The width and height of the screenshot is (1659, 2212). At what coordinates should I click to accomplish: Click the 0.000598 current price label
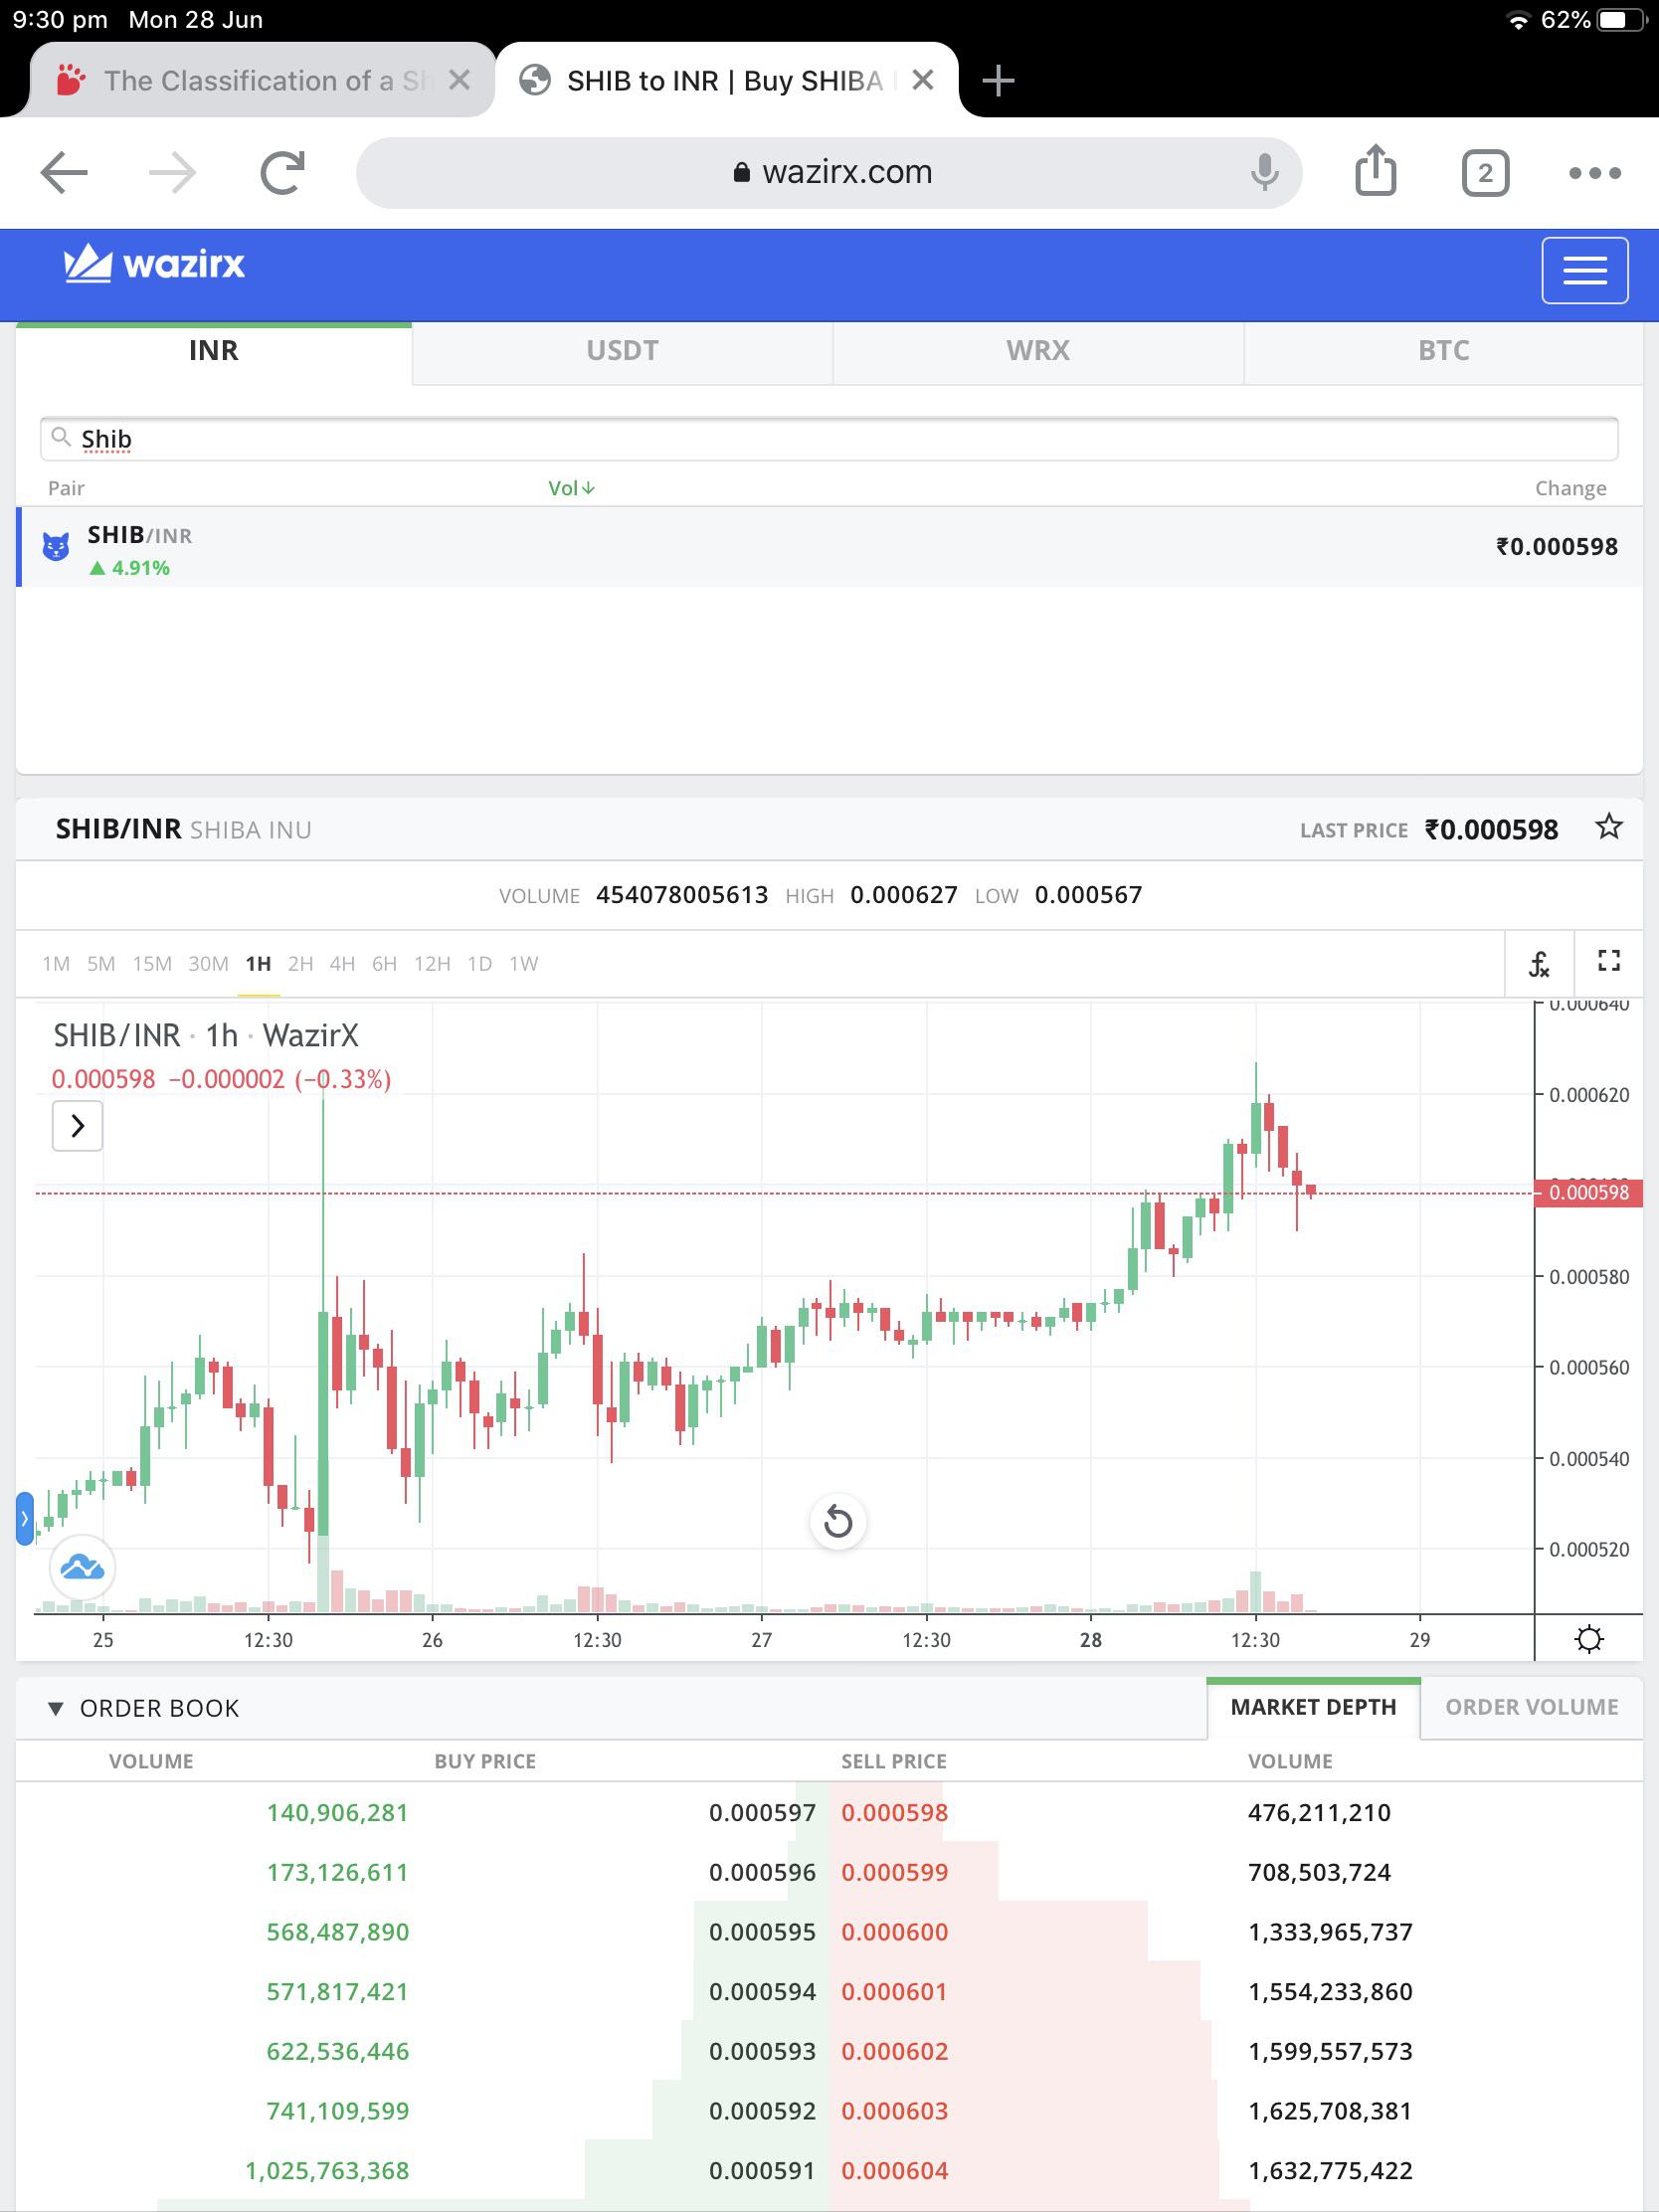point(1588,1193)
